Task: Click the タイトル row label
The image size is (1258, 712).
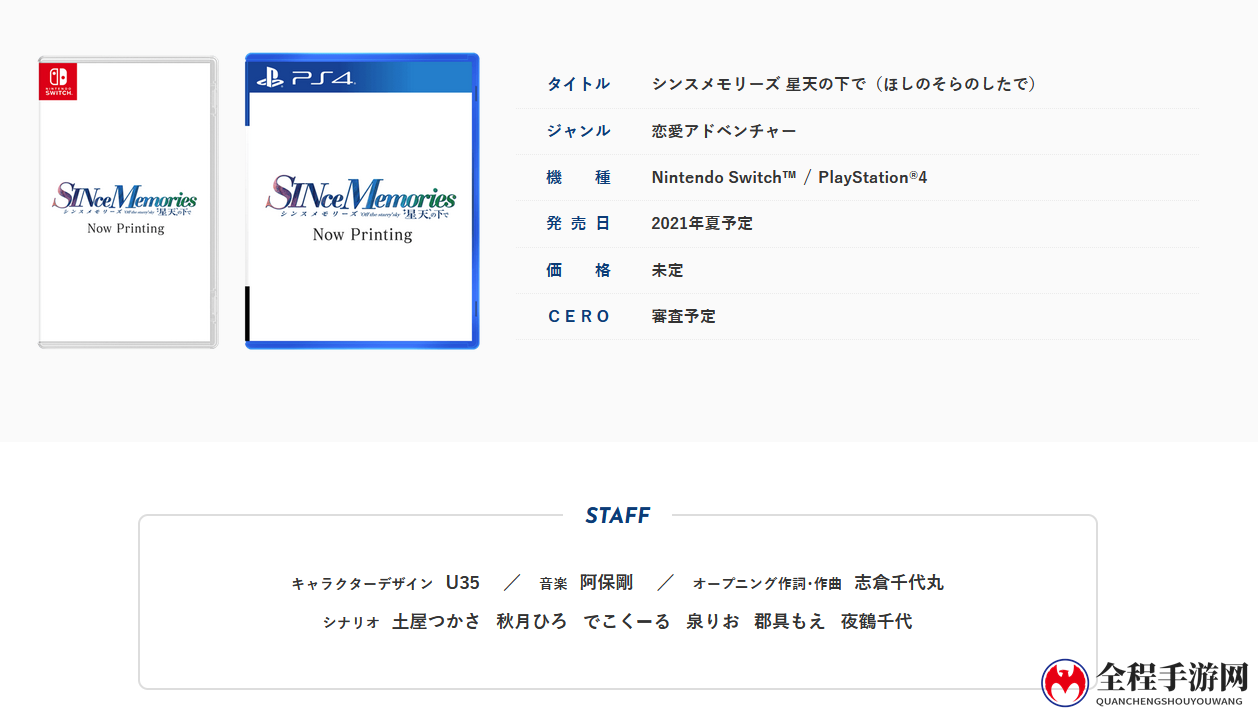Action: click(x=578, y=84)
